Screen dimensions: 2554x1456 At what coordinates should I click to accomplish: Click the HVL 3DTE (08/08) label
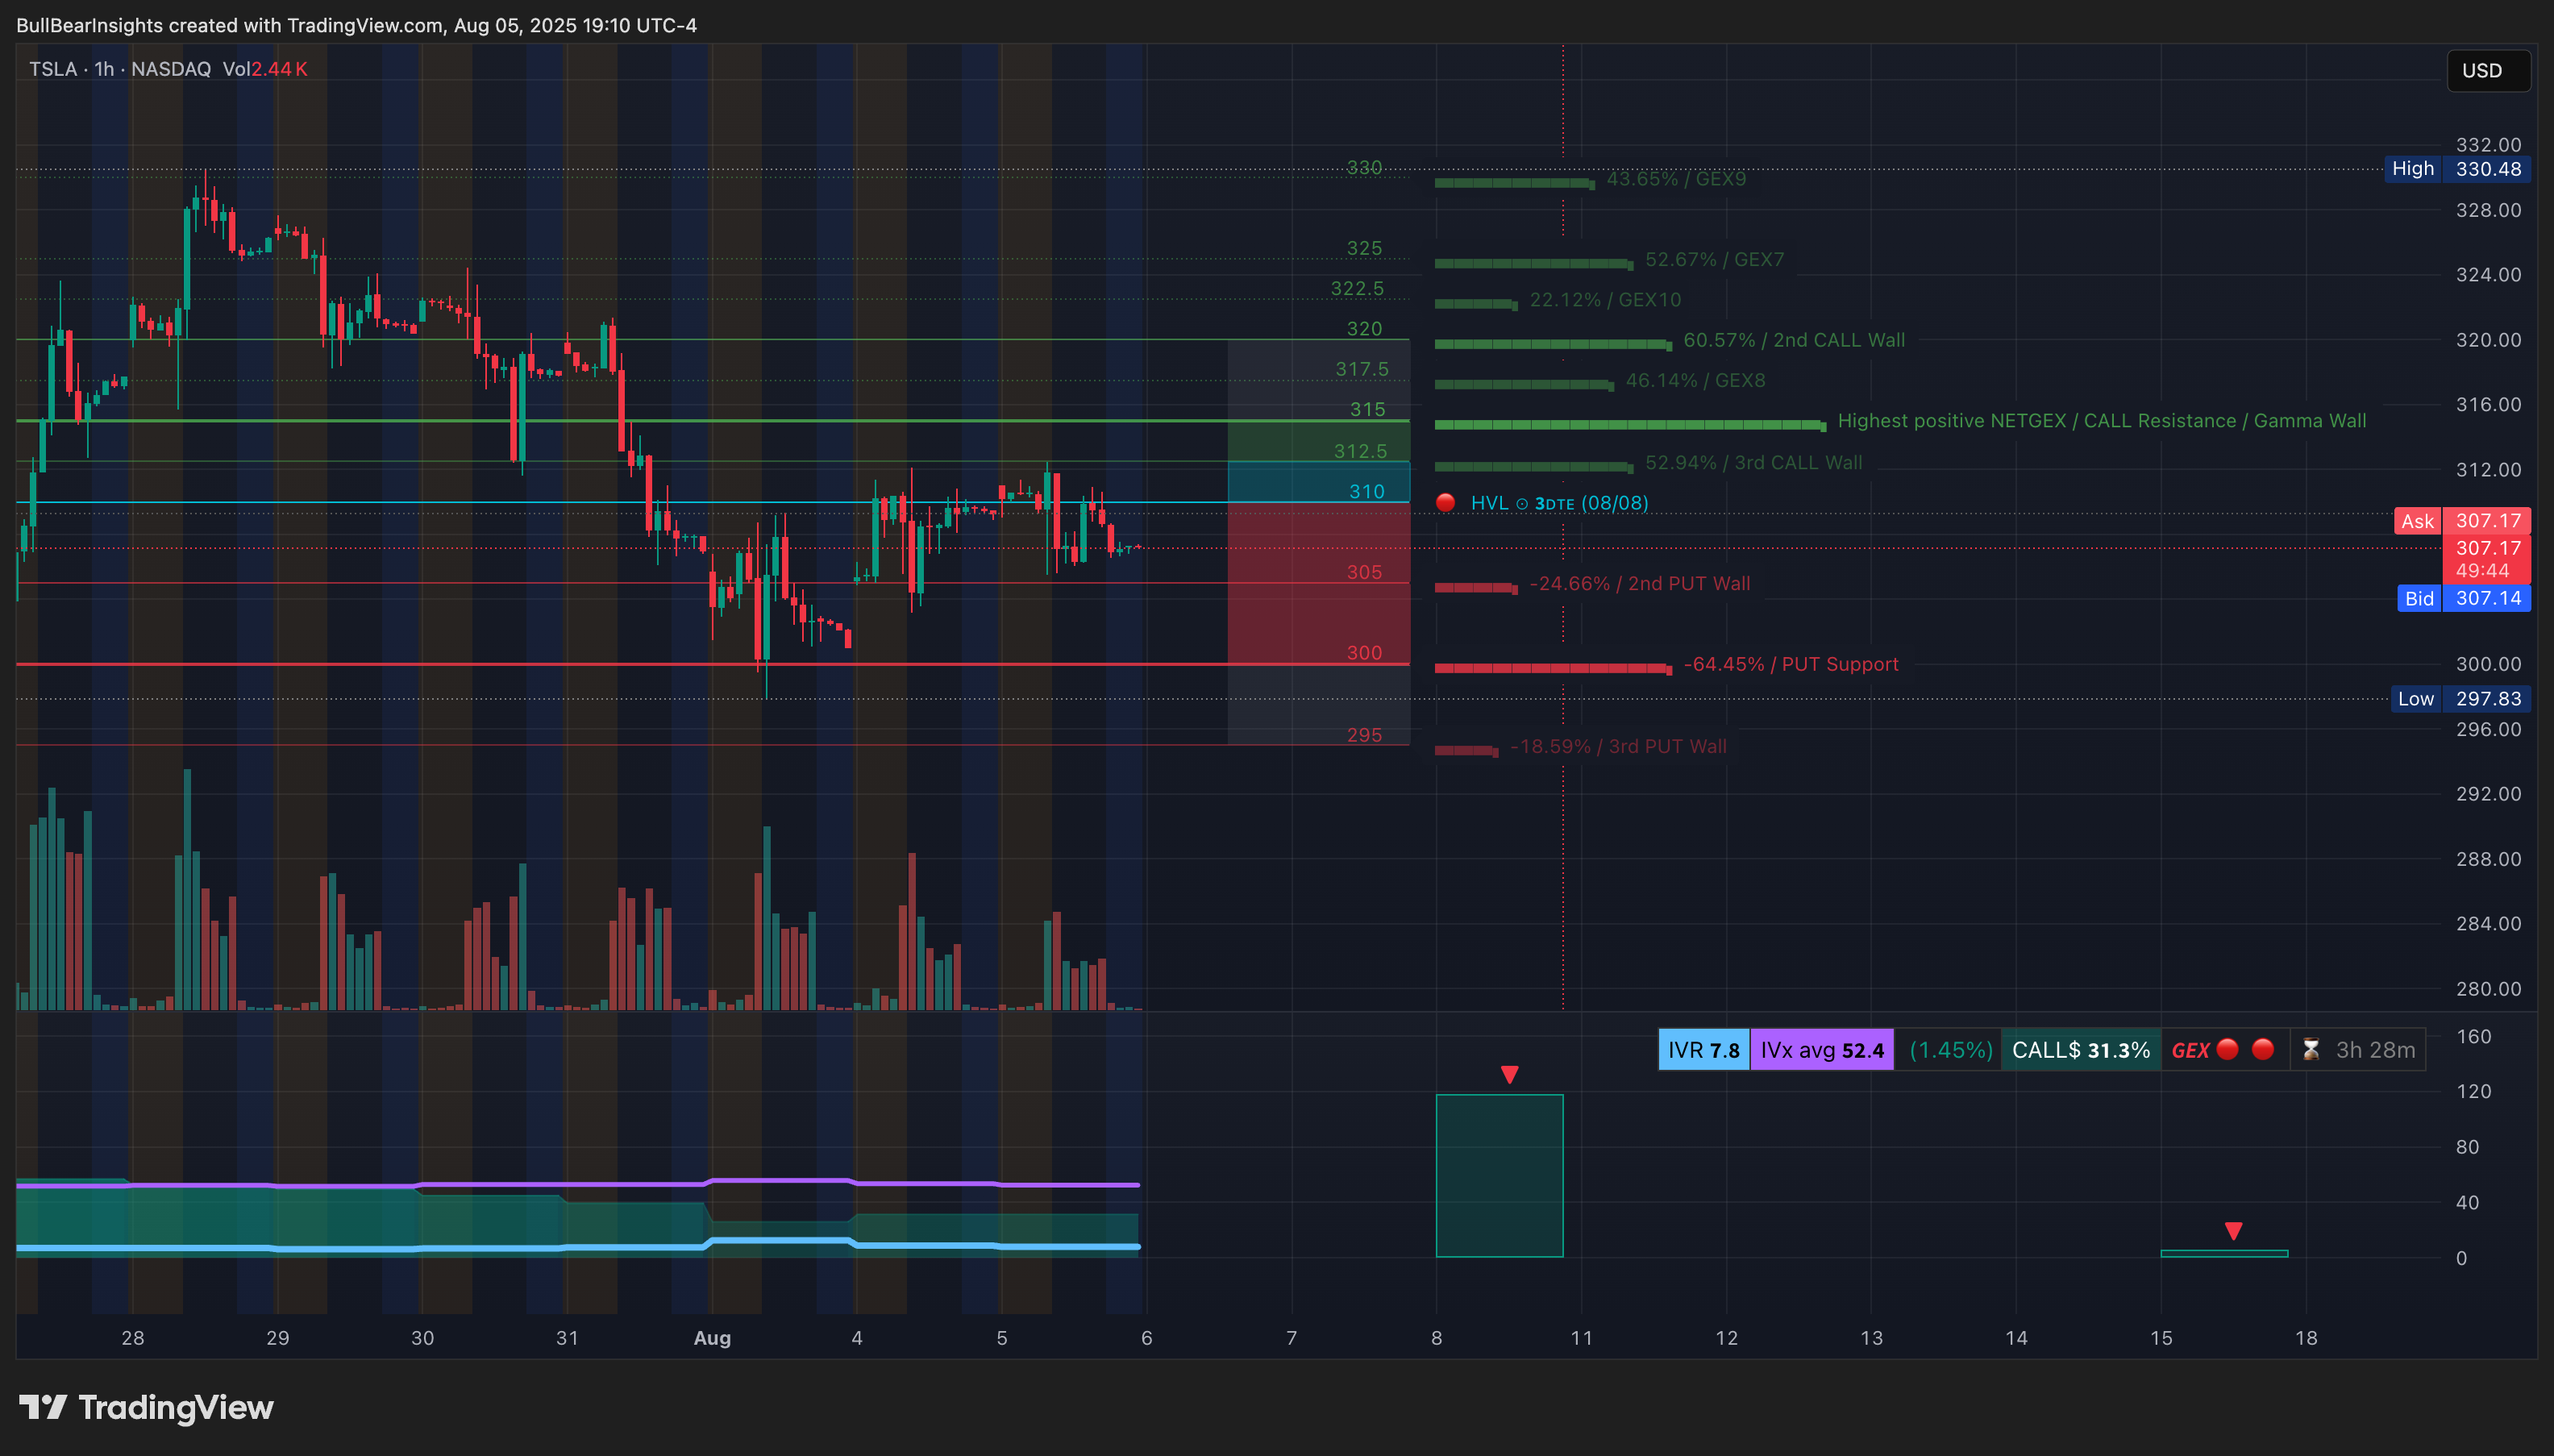[1559, 503]
